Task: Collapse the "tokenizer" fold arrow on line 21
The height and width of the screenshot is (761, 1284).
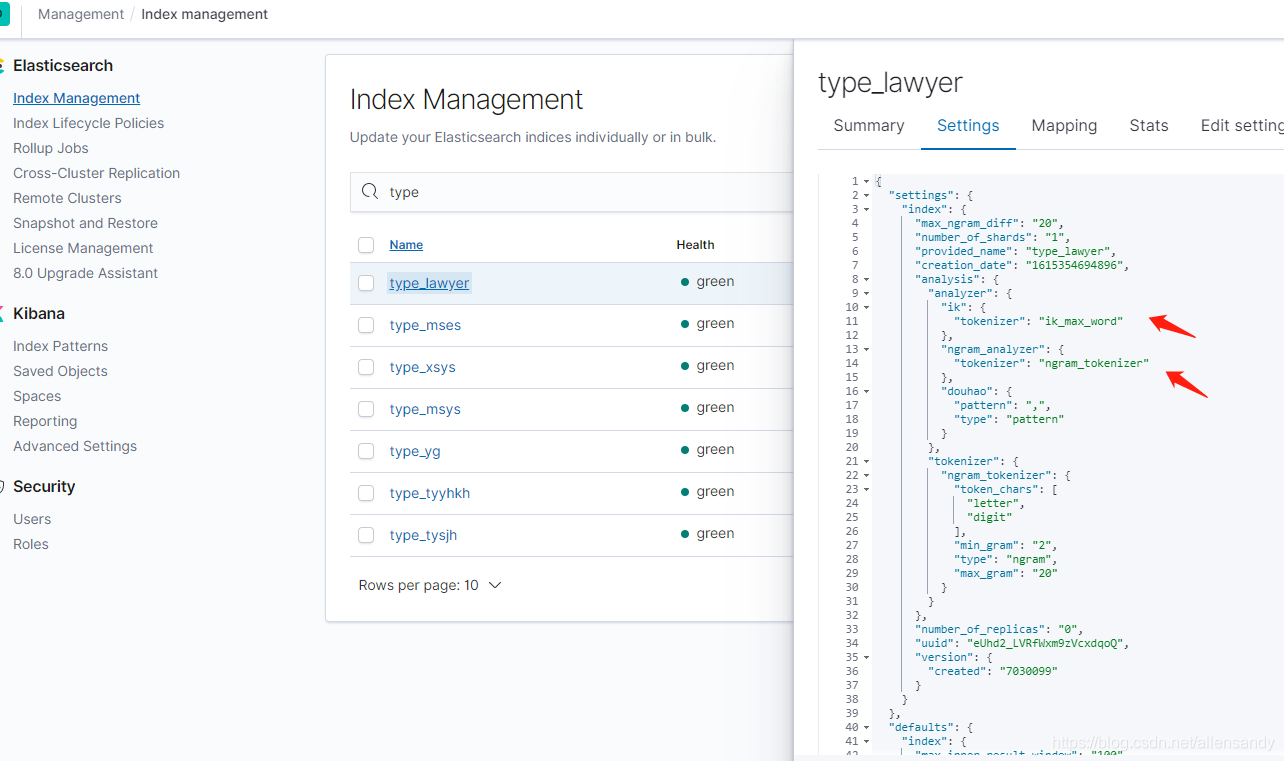Action: [x=866, y=461]
